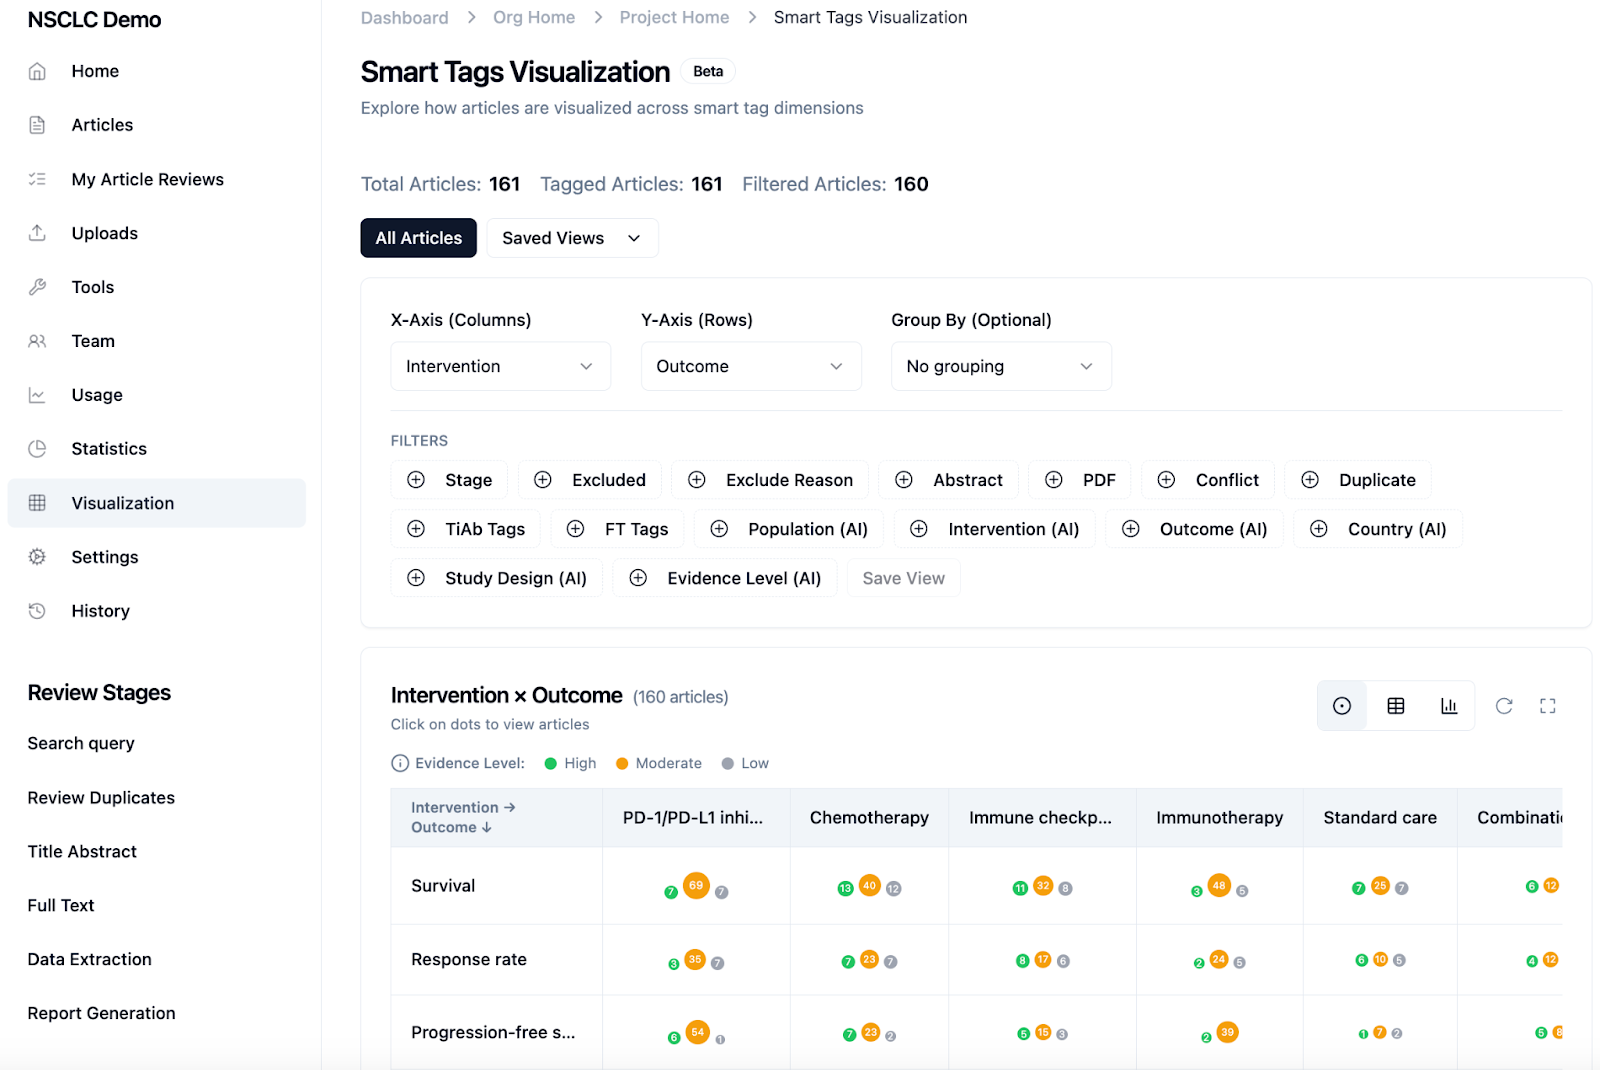This screenshot has height=1070, width=1600.
Task: Click the Save View button
Action: (x=903, y=578)
